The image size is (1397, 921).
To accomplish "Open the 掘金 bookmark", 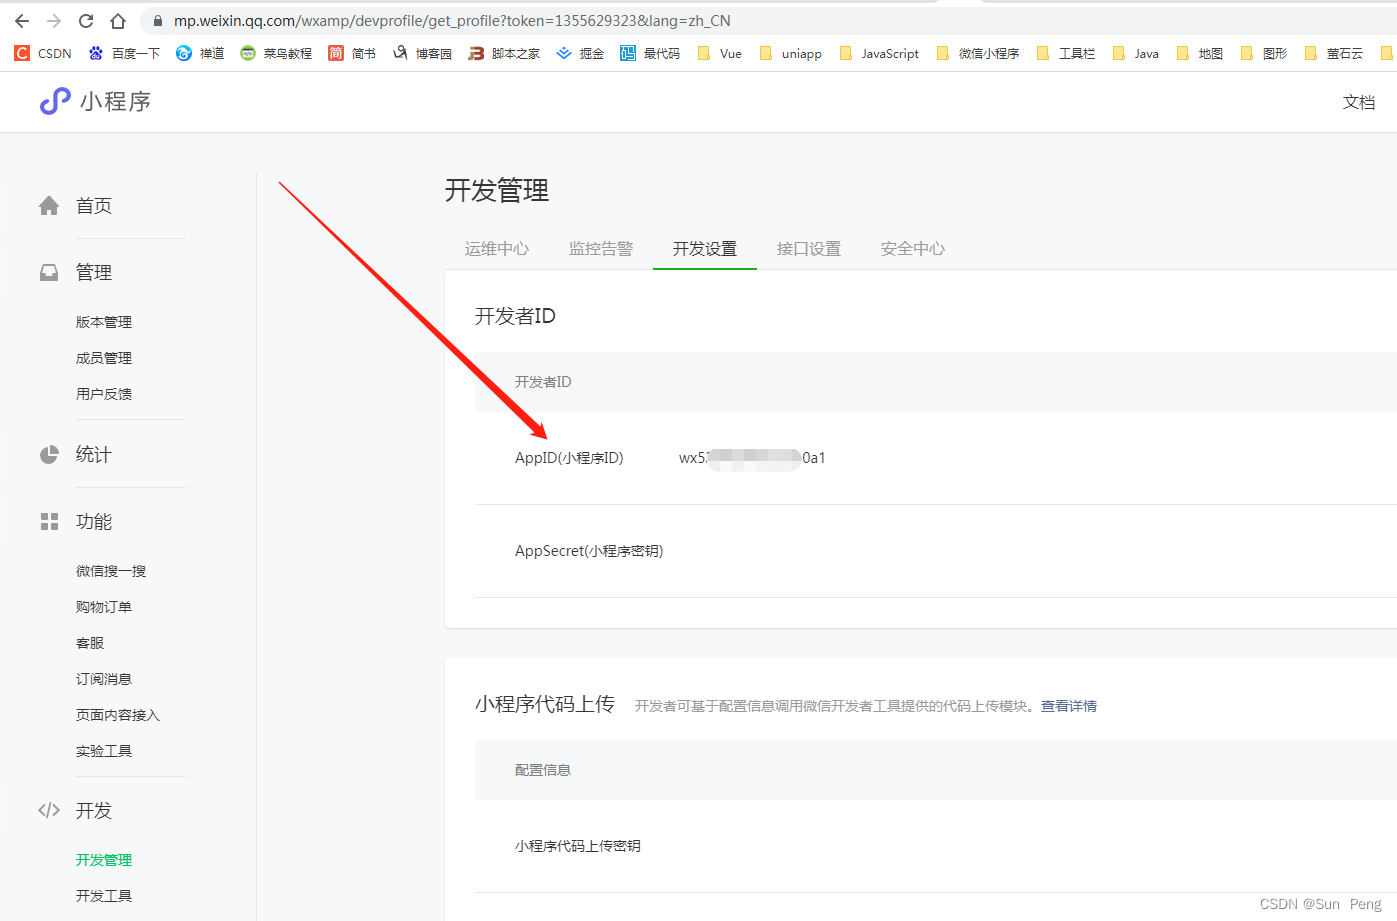I will (x=580, y=54).
